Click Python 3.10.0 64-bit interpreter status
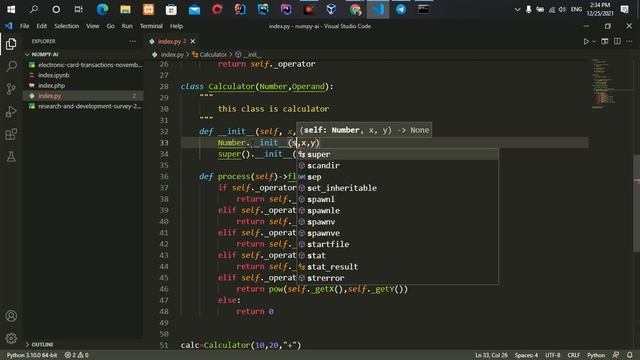 (x=32, y=355)
